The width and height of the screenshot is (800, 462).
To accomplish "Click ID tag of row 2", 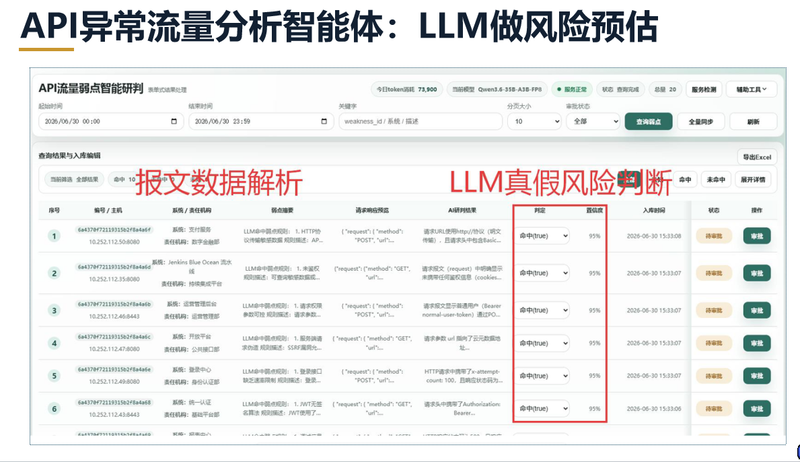I will point(114,267).
